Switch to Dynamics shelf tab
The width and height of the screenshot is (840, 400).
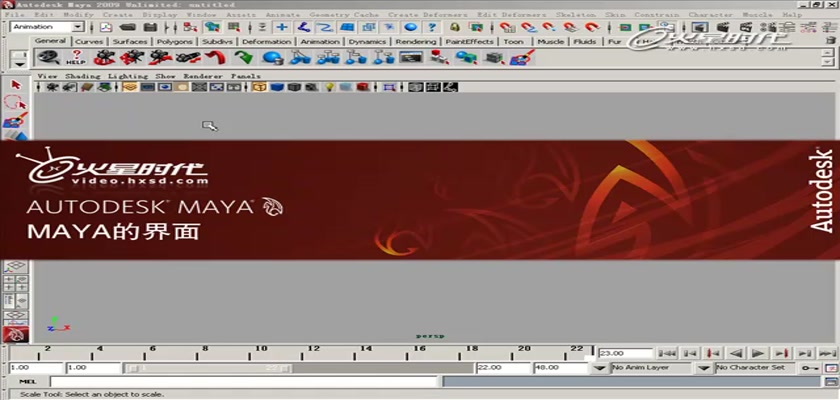[x=368, y=41]
